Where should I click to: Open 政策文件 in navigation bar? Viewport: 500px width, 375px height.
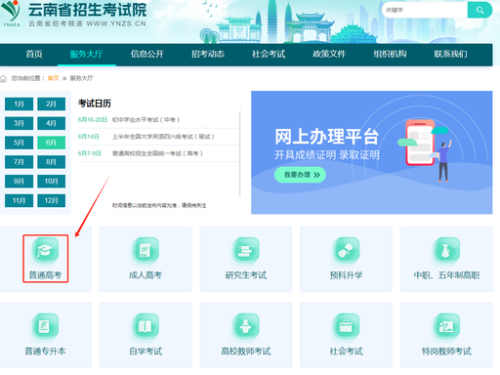point(329,54)
